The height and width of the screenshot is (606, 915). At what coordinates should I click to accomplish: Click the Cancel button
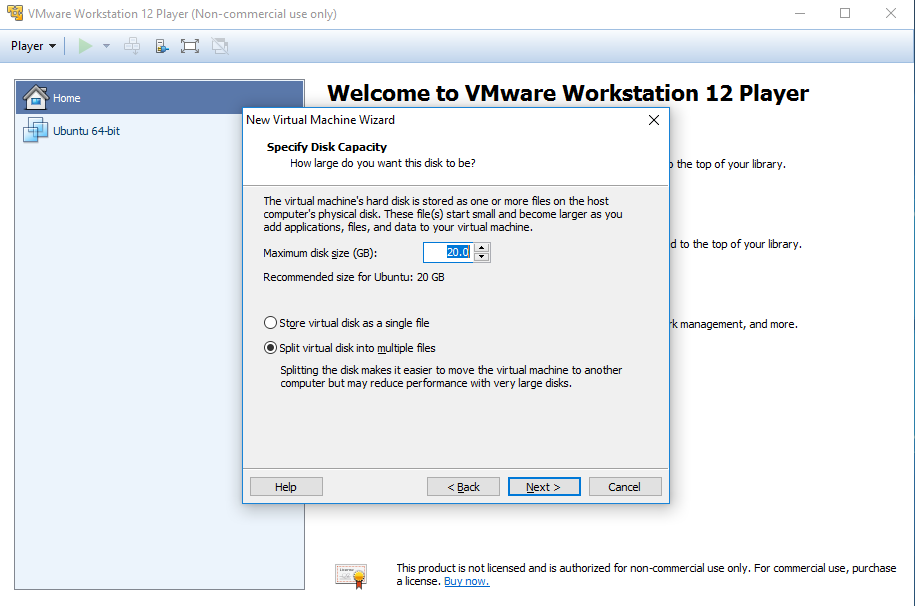click(x=625, y=487)
